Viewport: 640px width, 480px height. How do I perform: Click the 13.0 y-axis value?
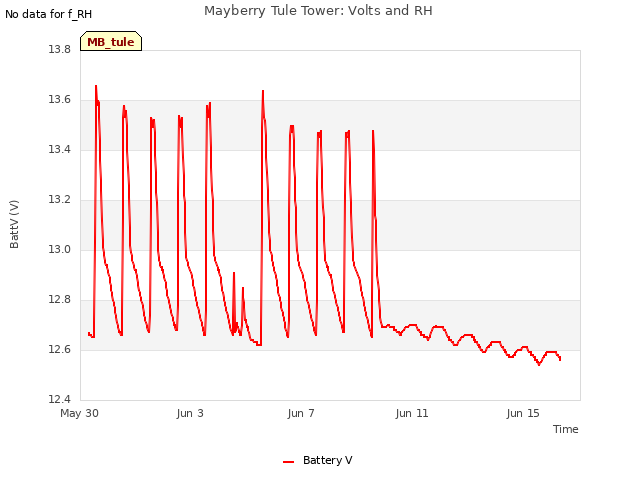point(60,249)
